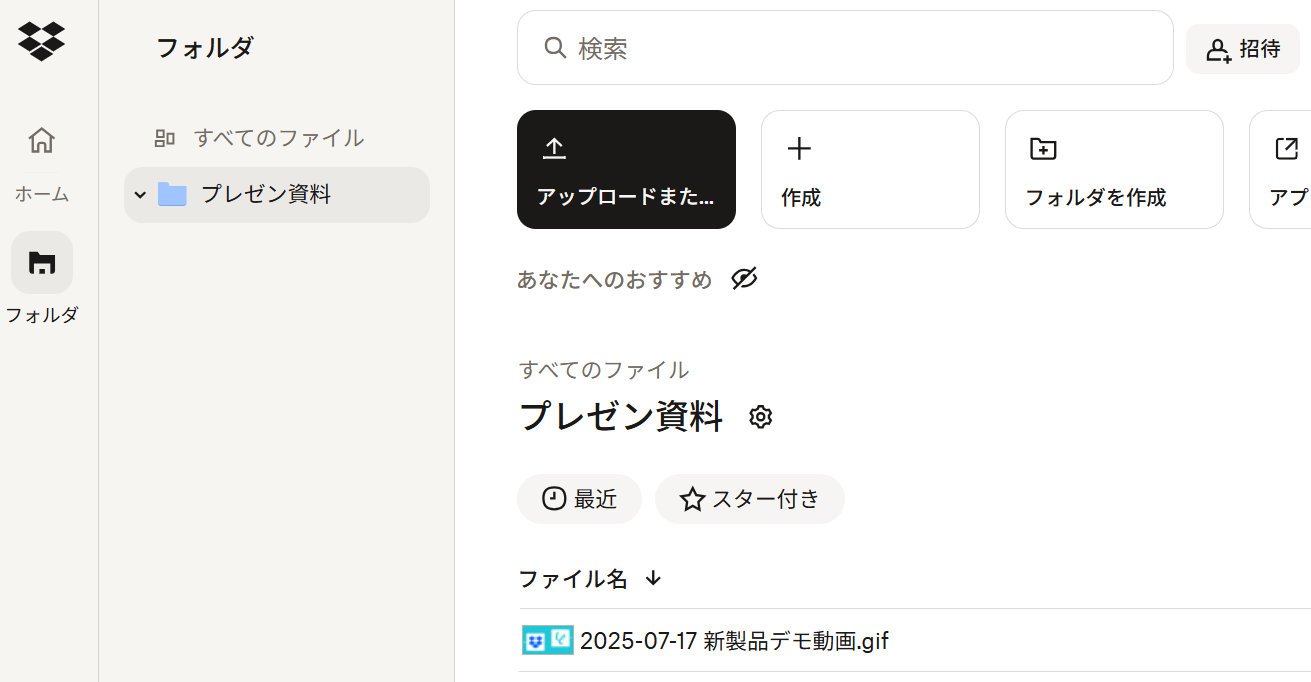Click the Dropbox logo icon
This screenshot has height=682, width=1311.
pos(41,41)
